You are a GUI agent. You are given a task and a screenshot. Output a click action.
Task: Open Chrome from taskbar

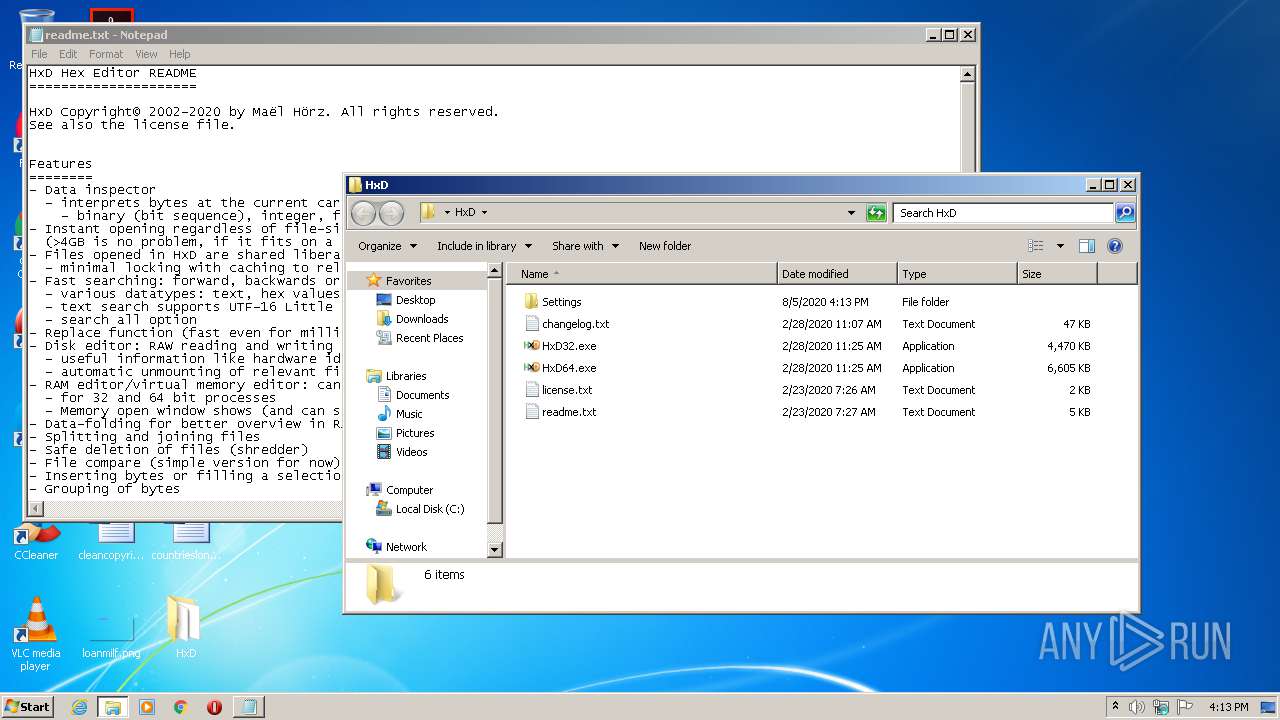[181, 707]
